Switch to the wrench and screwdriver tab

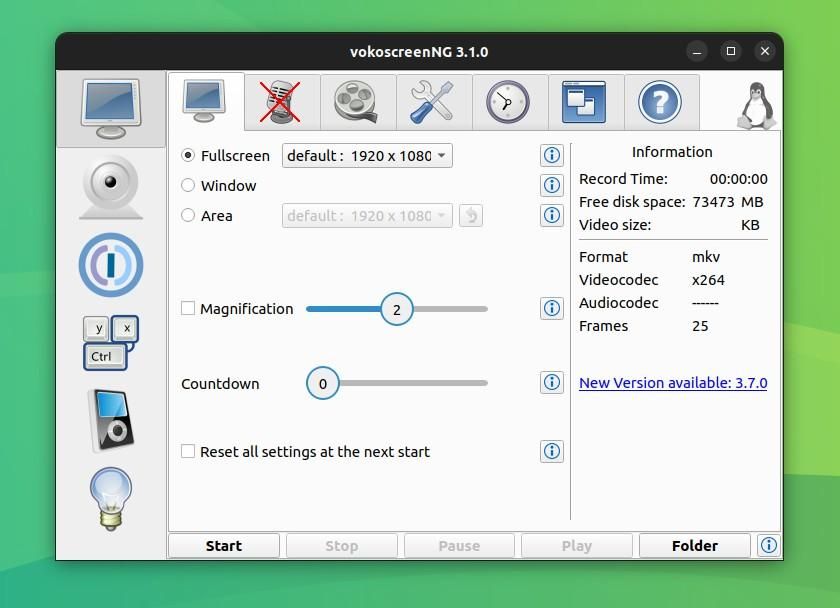point(434,102)
